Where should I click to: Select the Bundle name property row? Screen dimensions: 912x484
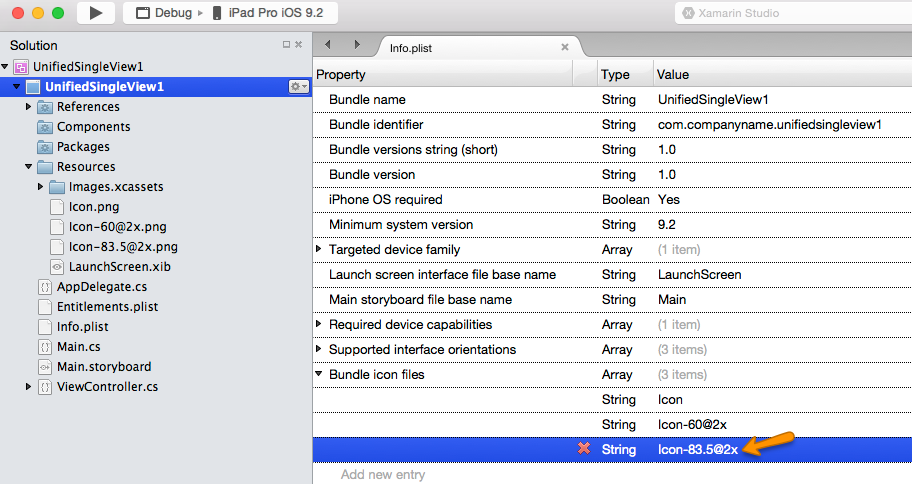[x=612, y=99]
